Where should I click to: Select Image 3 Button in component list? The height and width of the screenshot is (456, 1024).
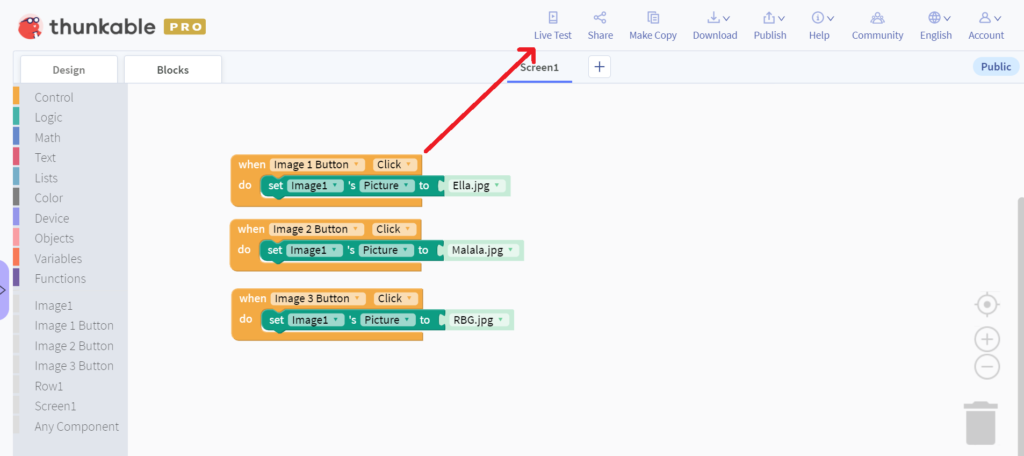click(74, 366)
